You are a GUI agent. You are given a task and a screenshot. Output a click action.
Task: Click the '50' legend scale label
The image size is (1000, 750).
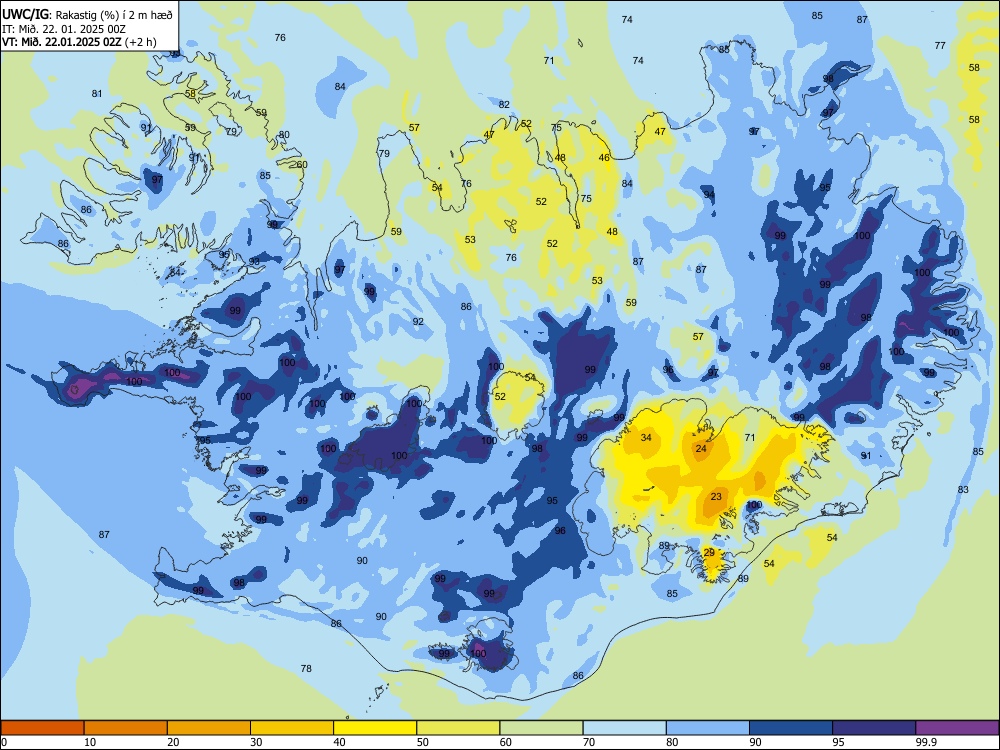[423, 742]
